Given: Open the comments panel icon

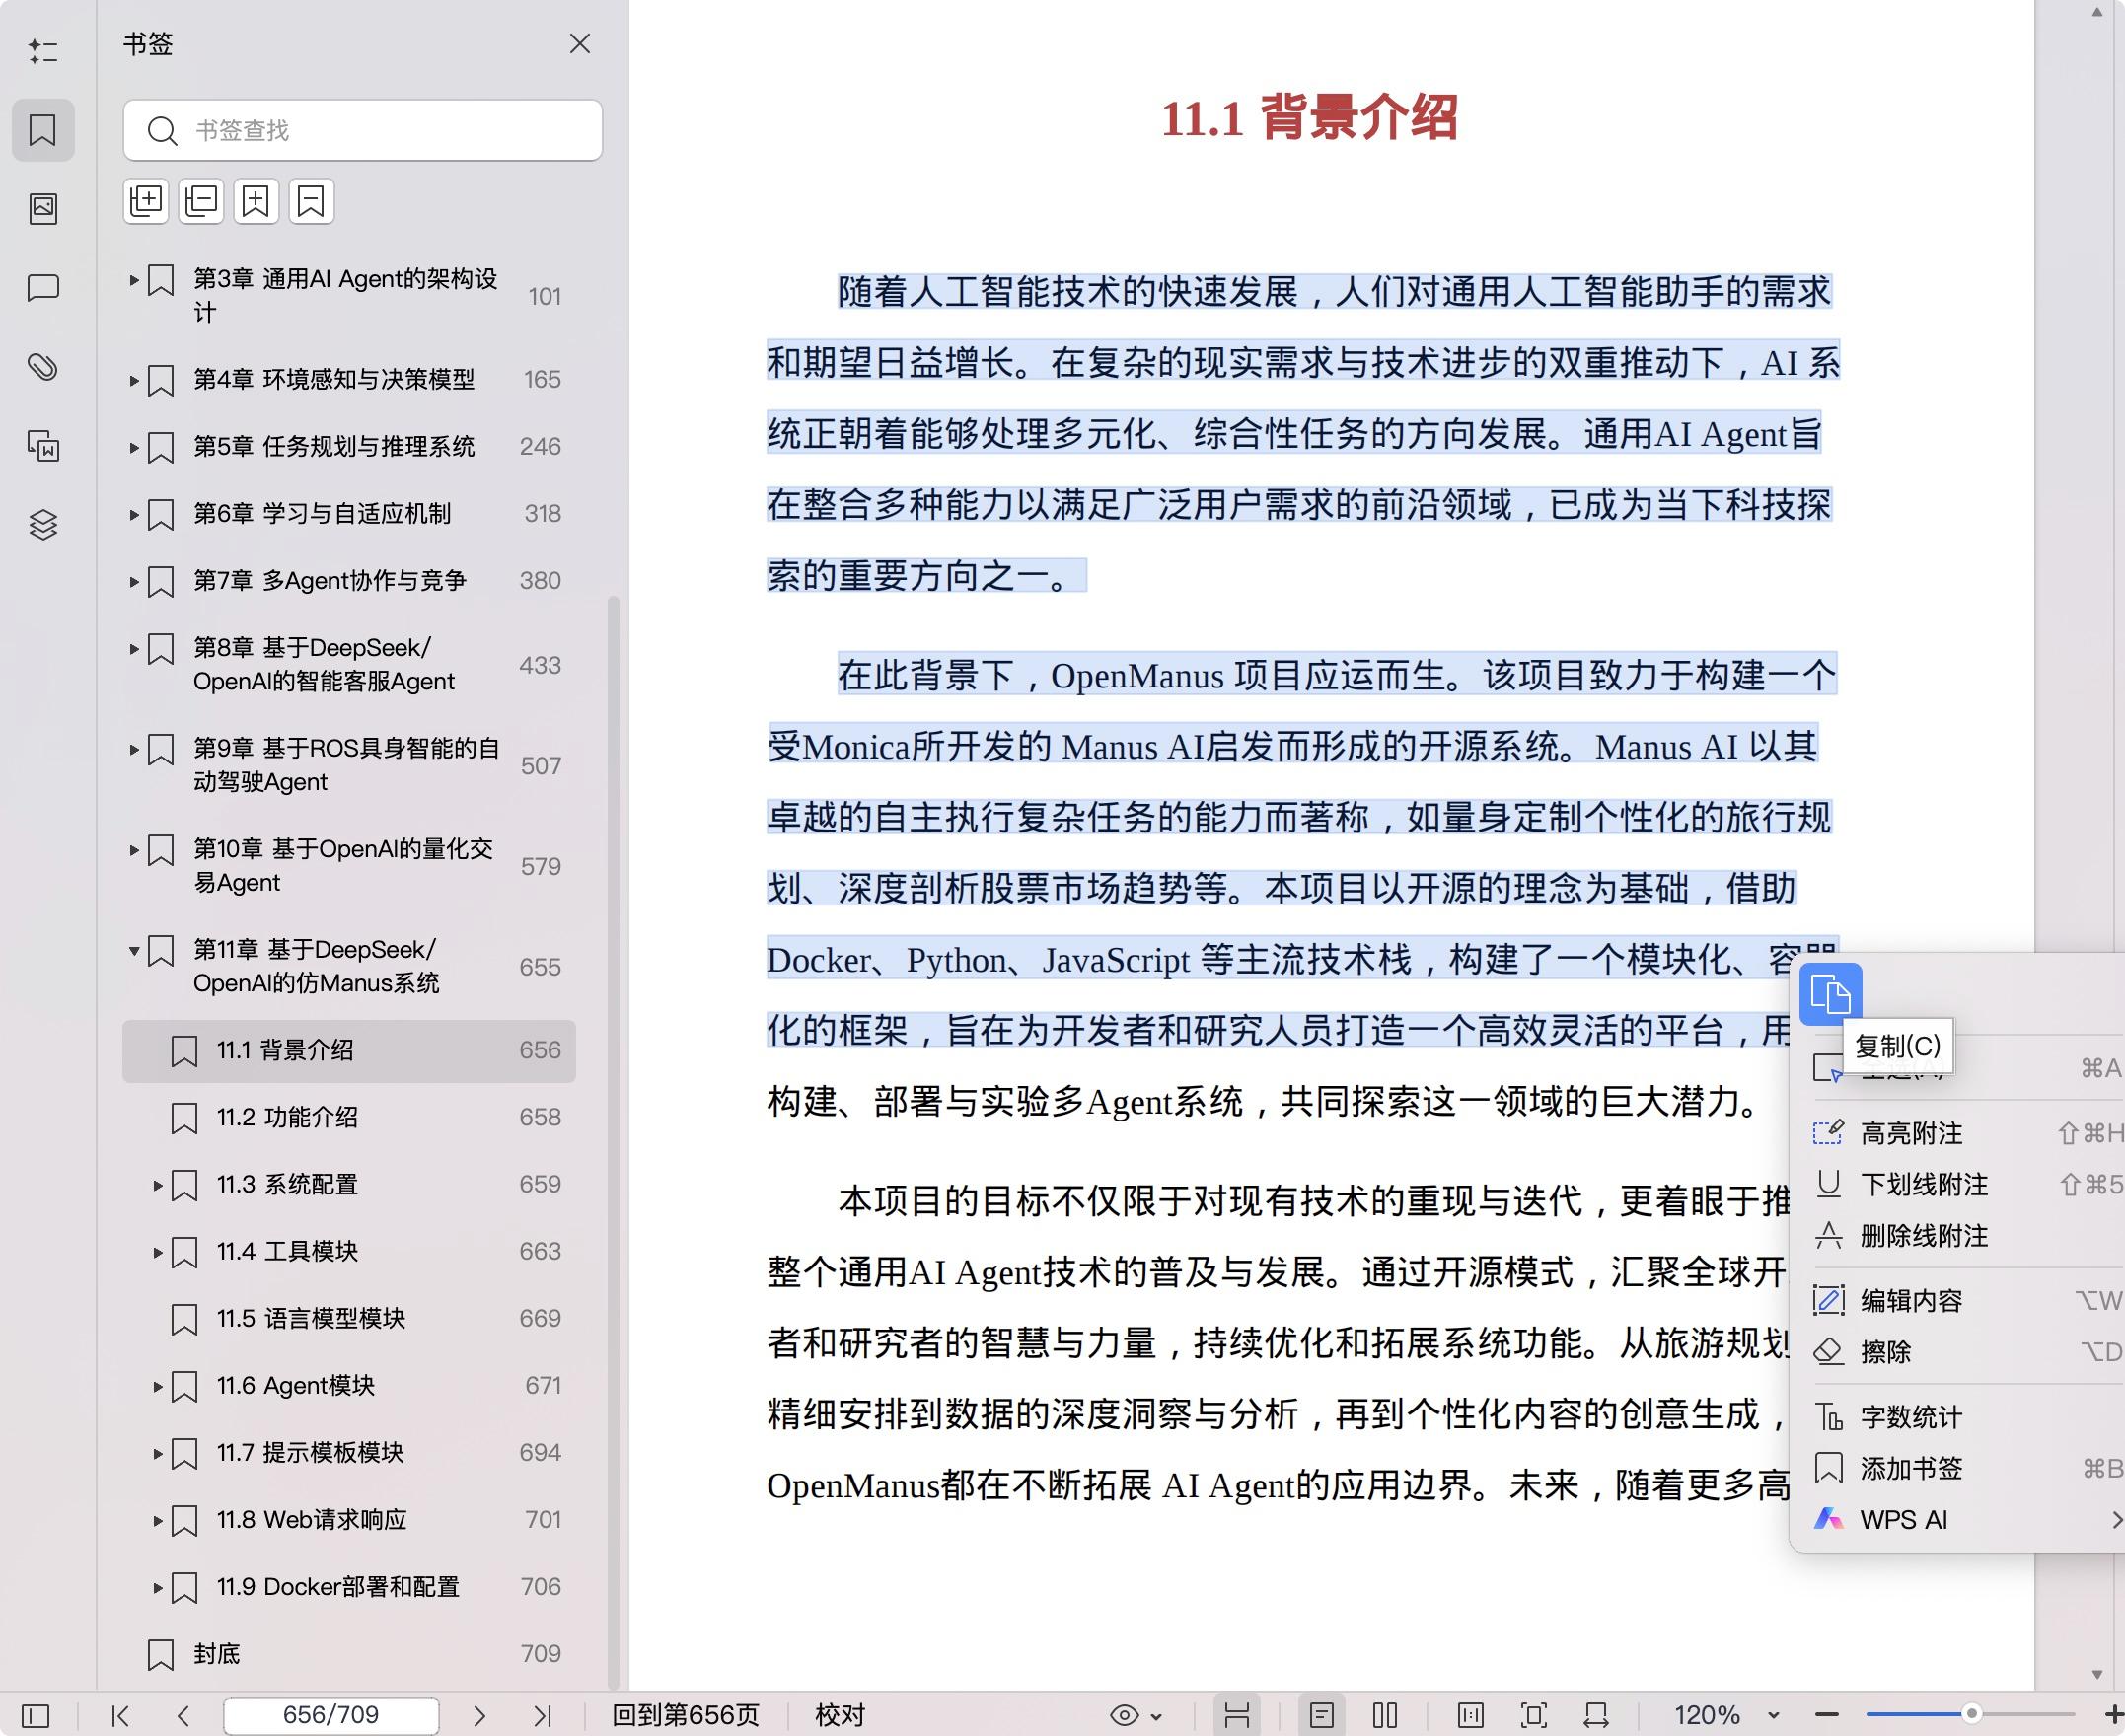Looking at the screenshot, I should click(x=43, y=288).
